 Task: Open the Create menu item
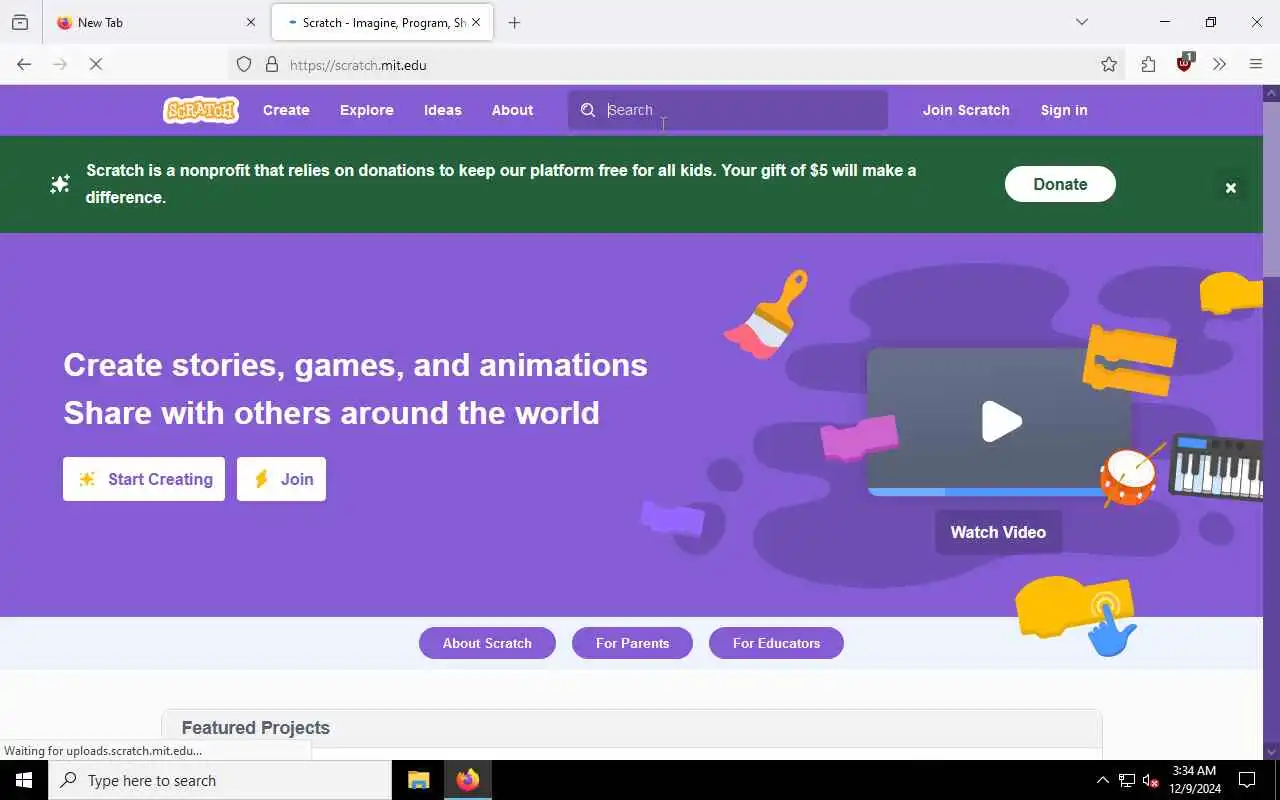286,110
